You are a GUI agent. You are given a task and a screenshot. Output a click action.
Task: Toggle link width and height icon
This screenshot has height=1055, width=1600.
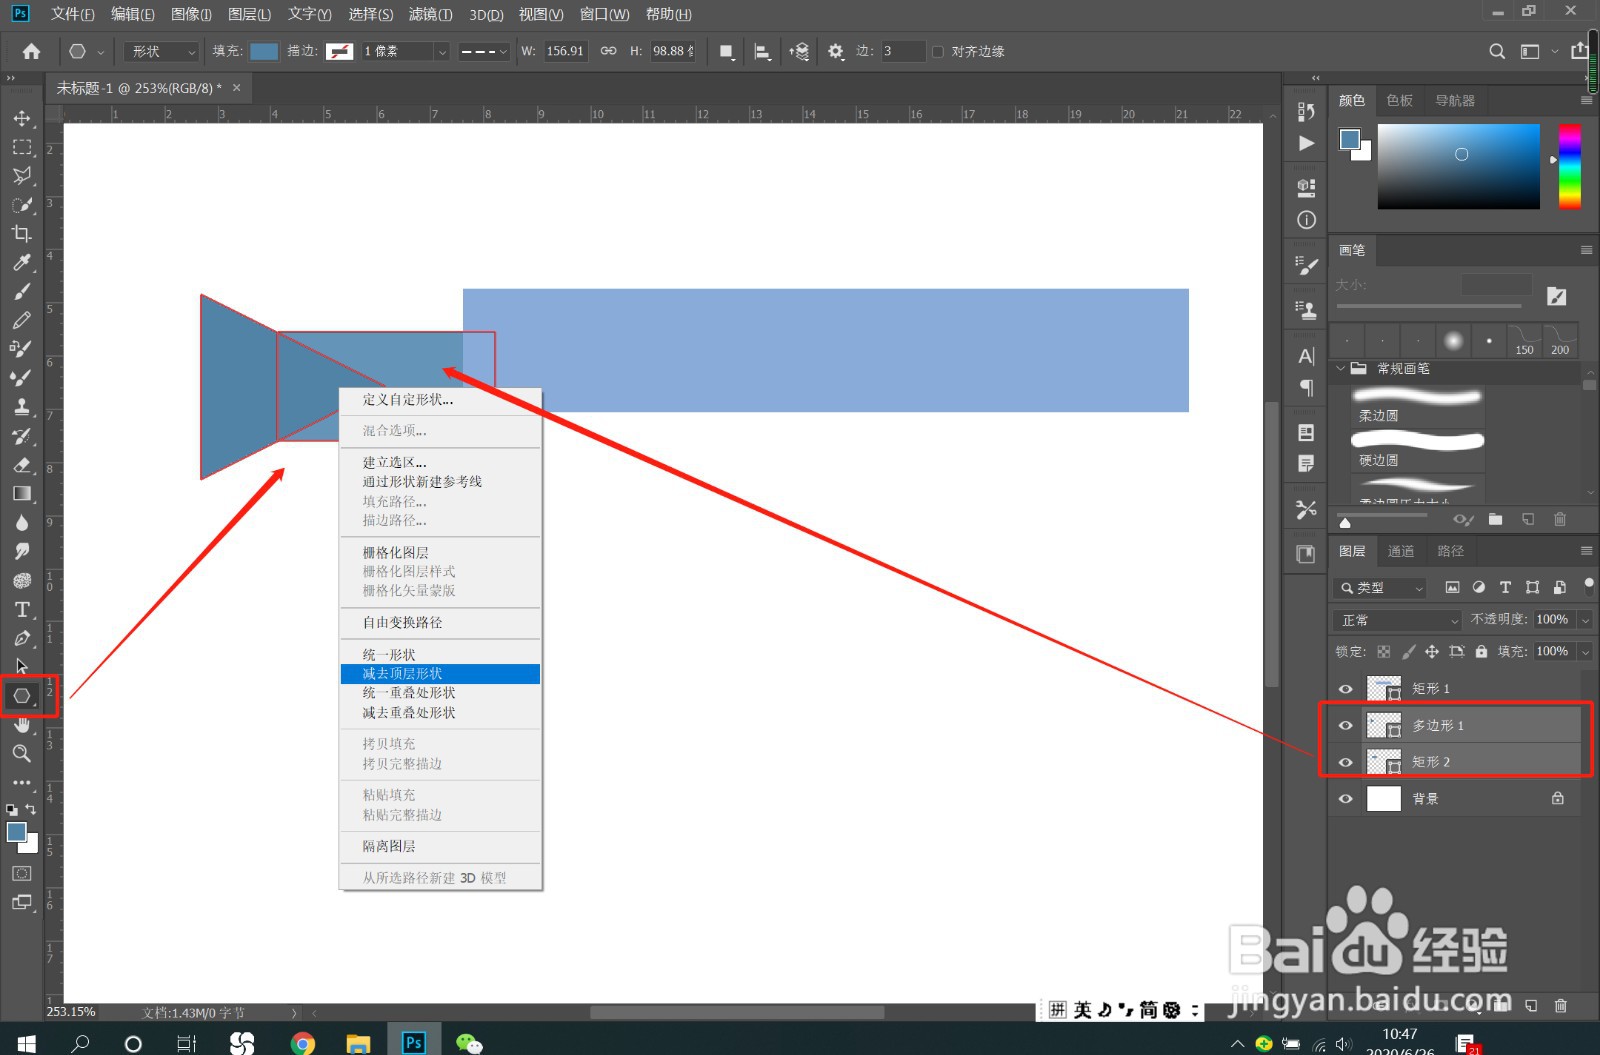[x=608, y=51]
